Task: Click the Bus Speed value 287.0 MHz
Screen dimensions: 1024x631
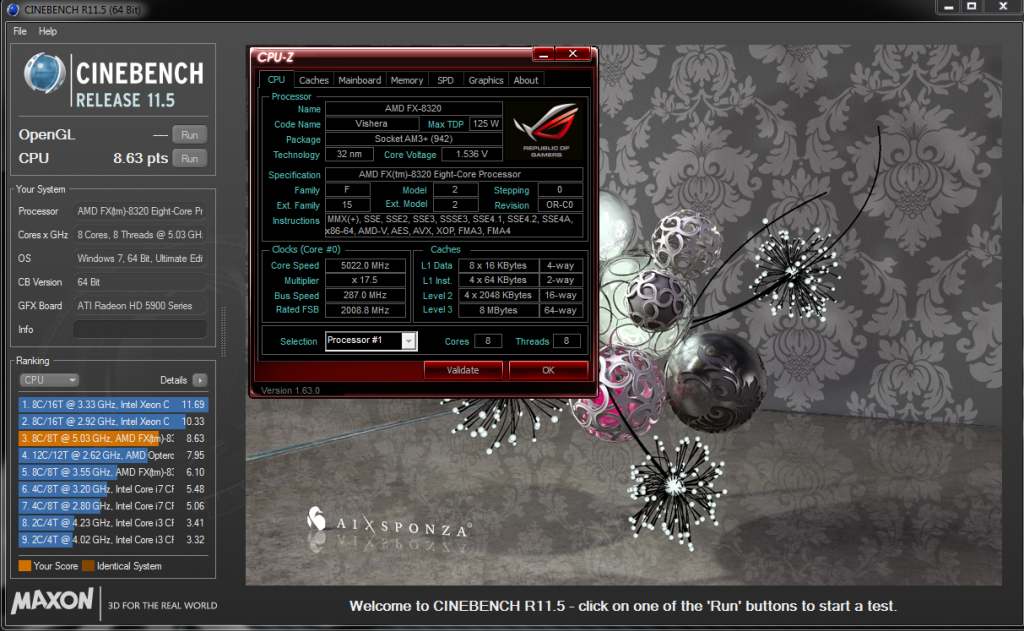Action: click(365, 295)
